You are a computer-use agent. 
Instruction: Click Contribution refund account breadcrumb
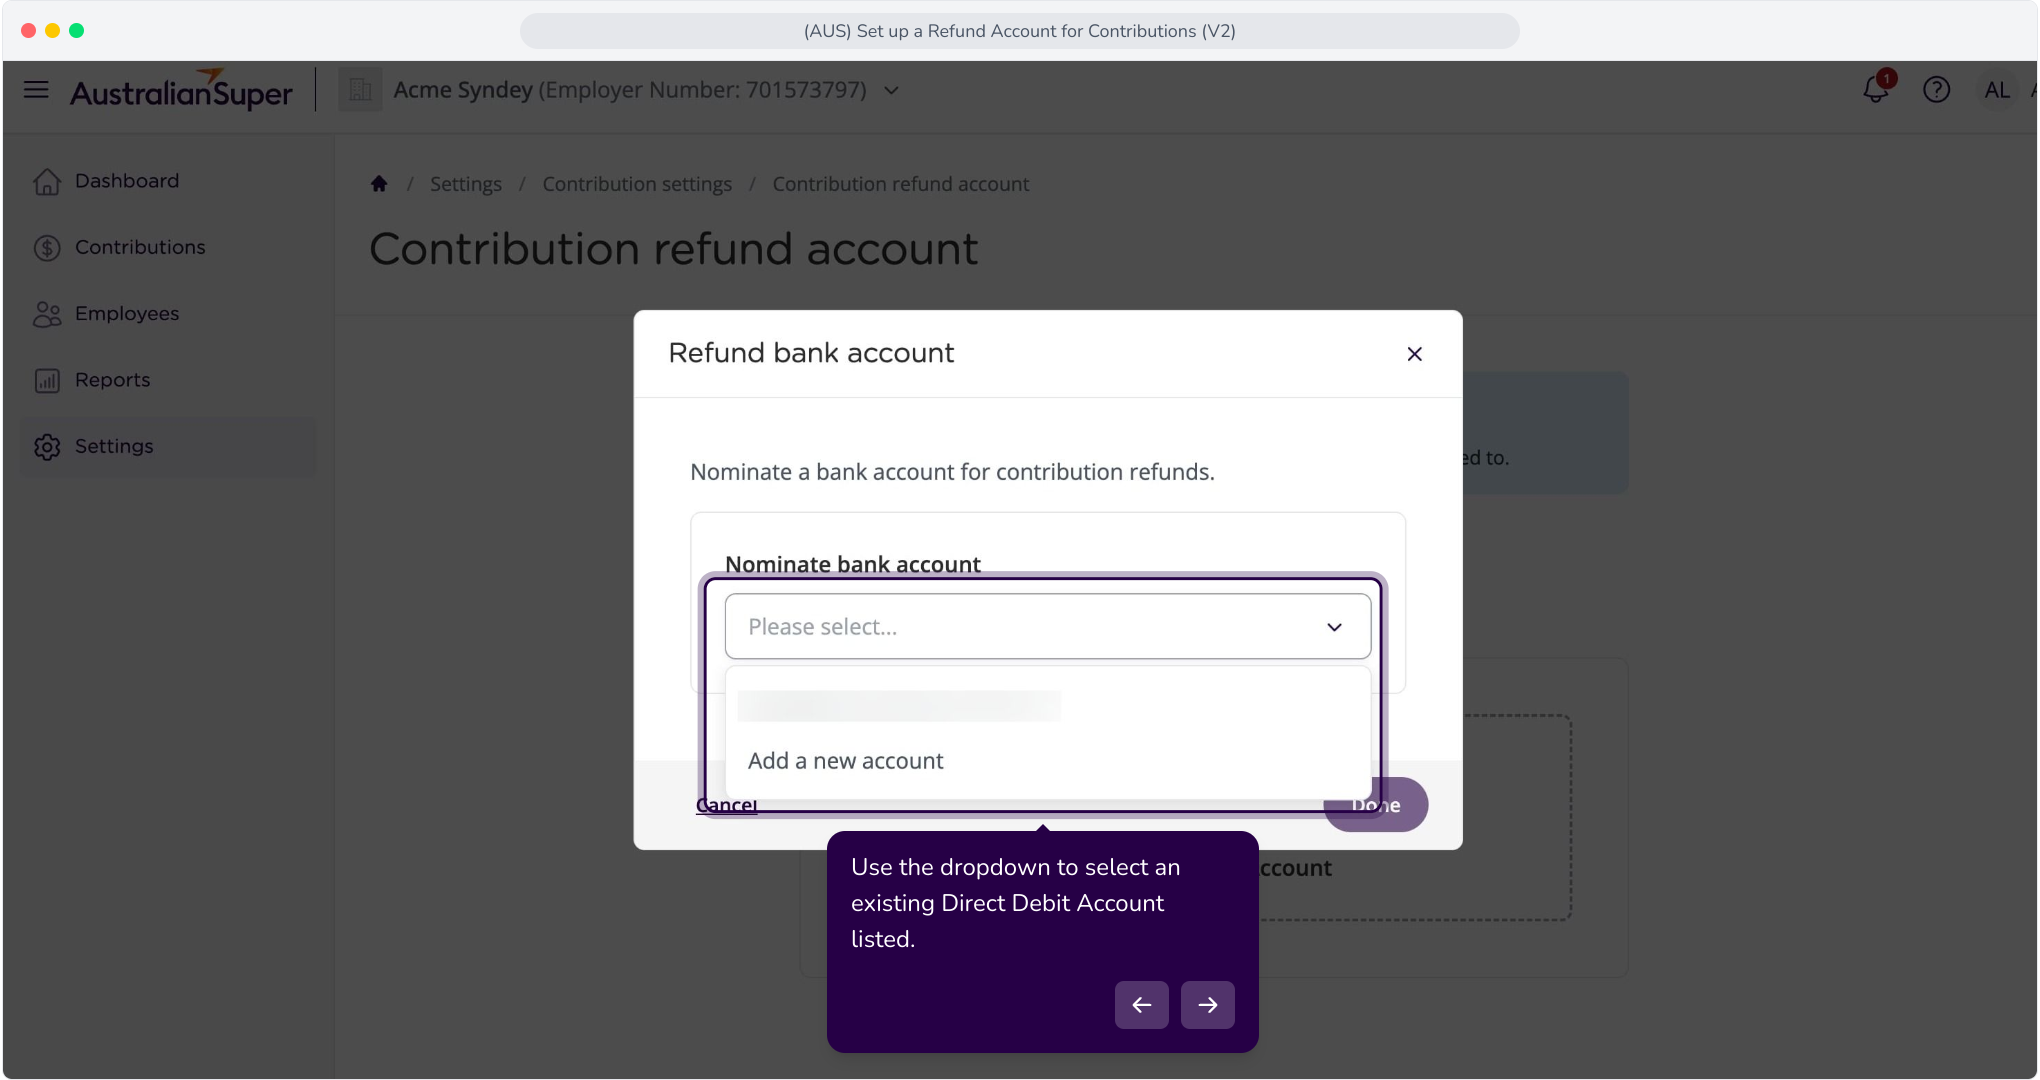[x=900, y=184]
